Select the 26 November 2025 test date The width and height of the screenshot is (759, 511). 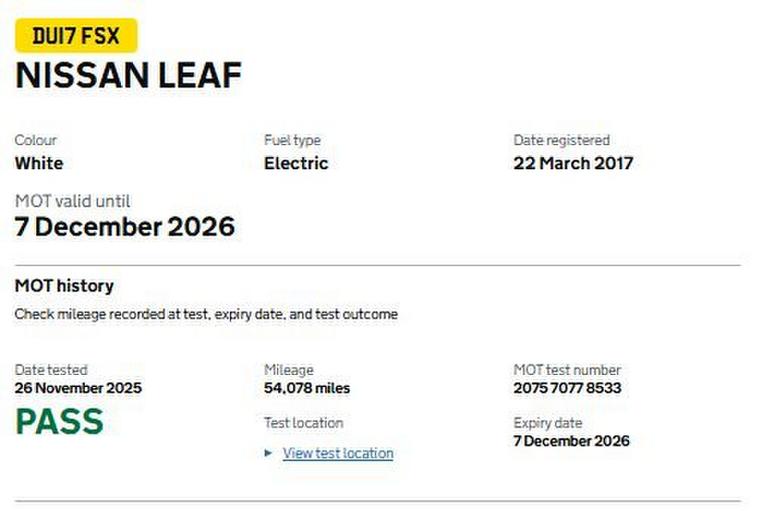coord(78,388)
